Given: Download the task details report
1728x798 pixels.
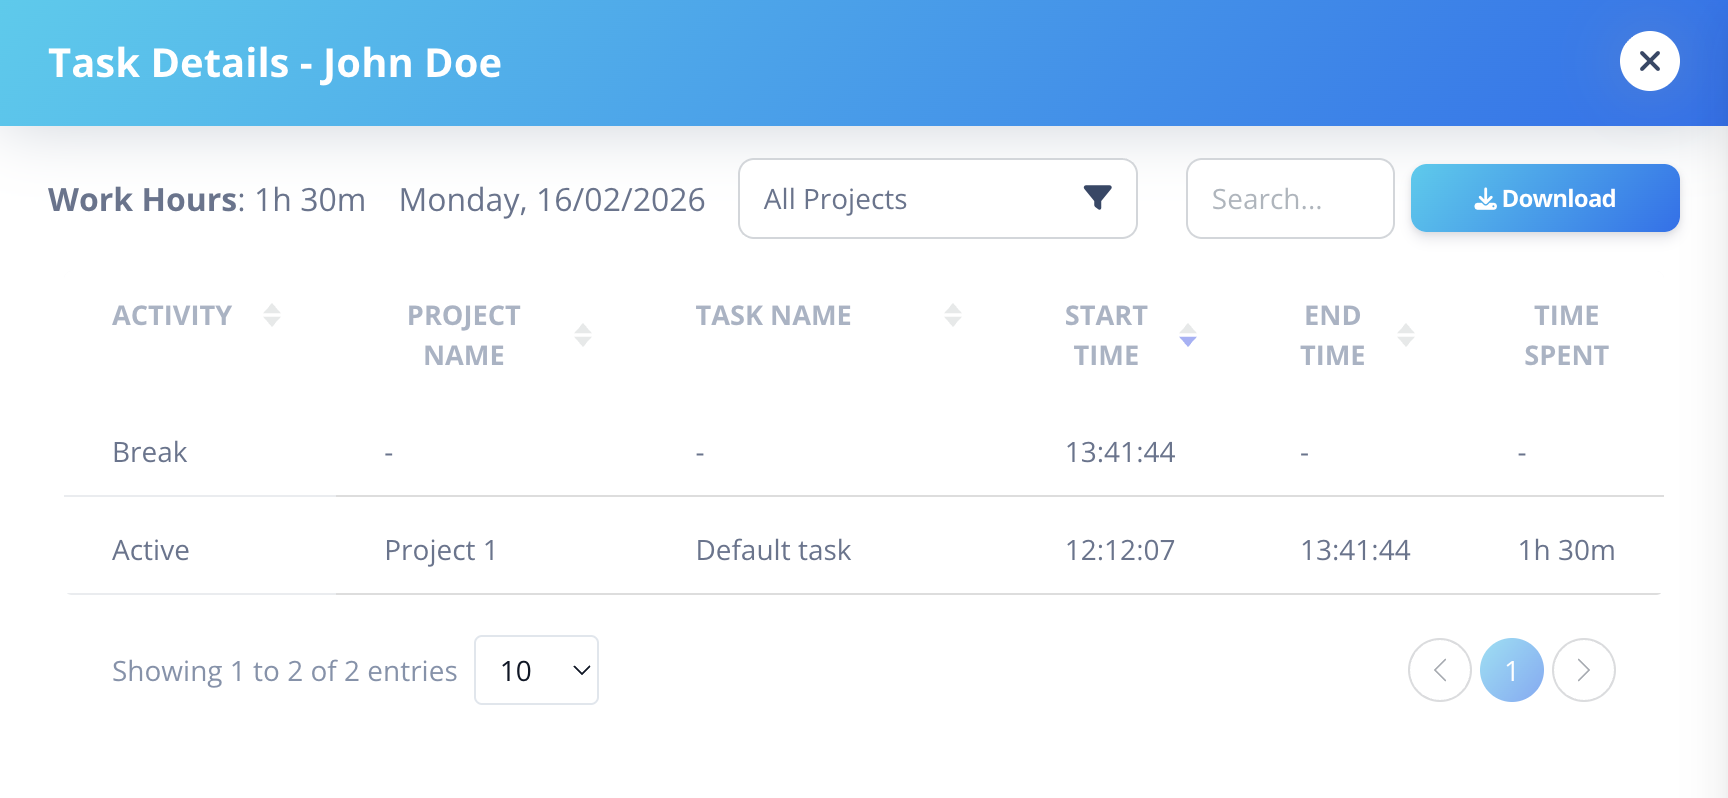Looking at the screenshot, I should [1545, 198].
